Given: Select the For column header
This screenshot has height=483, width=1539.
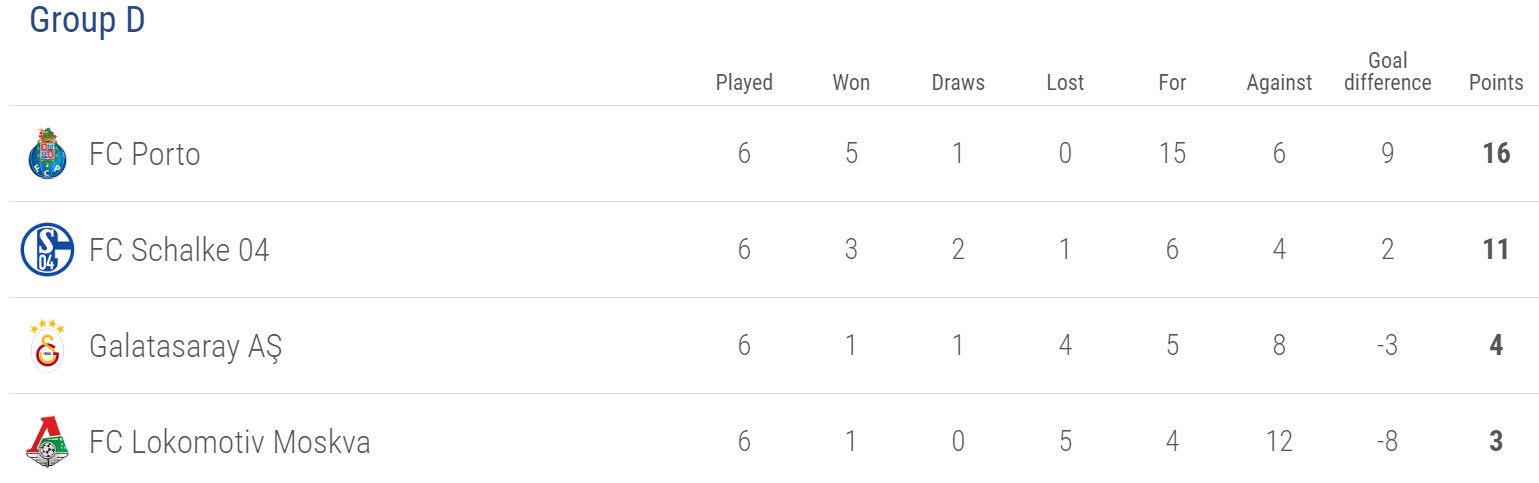Looking at the screenshot, I should point(1172,82).
